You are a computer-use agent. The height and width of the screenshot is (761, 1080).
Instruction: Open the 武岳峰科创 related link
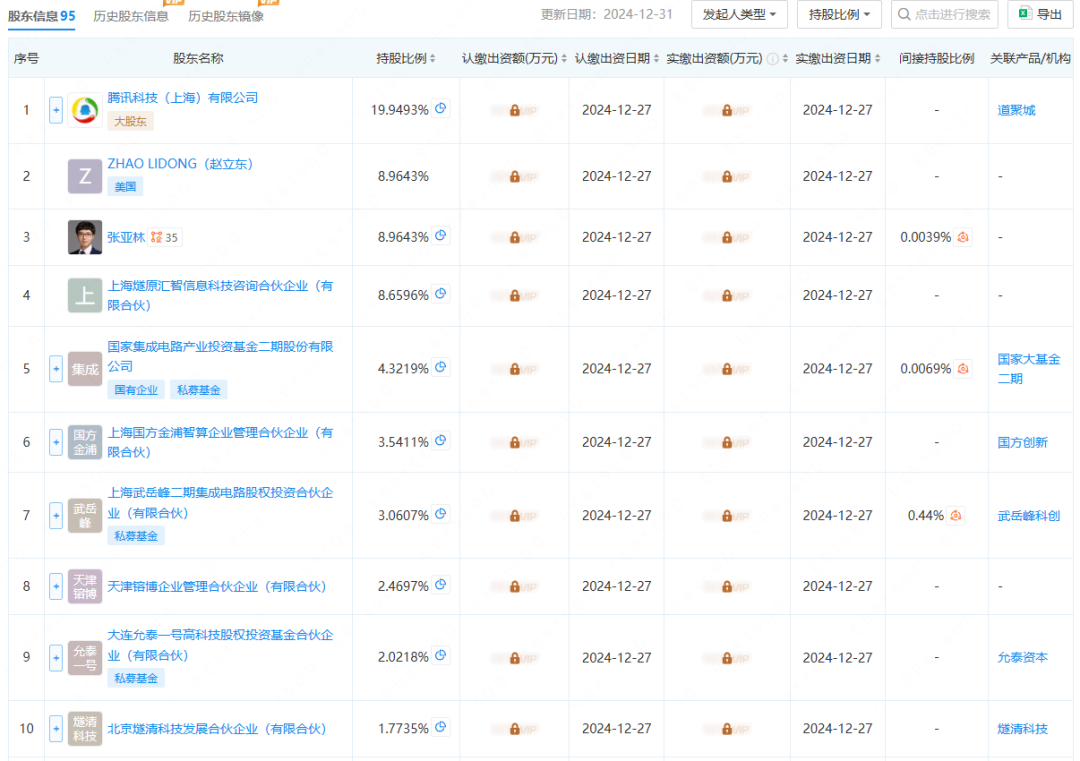(x=1028, y=515)
